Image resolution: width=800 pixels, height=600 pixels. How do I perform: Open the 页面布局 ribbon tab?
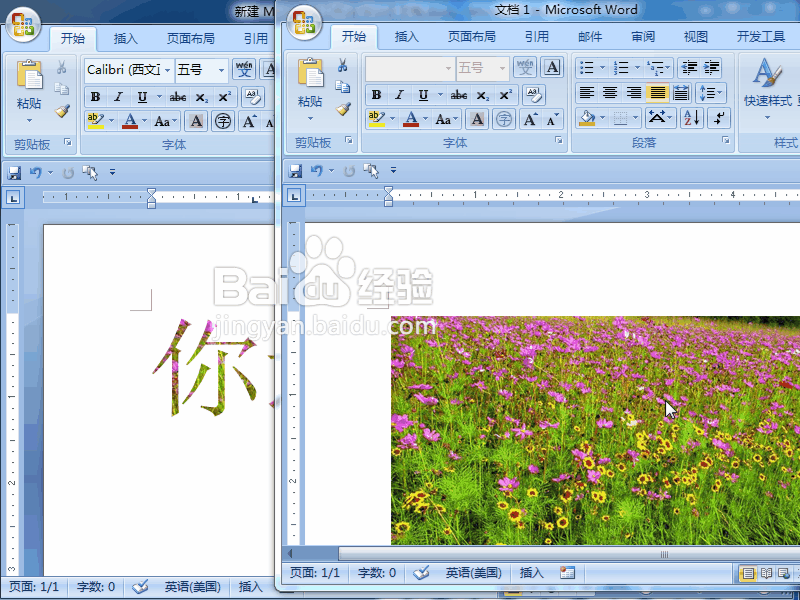pyautogui.click(x=472, y=36)
